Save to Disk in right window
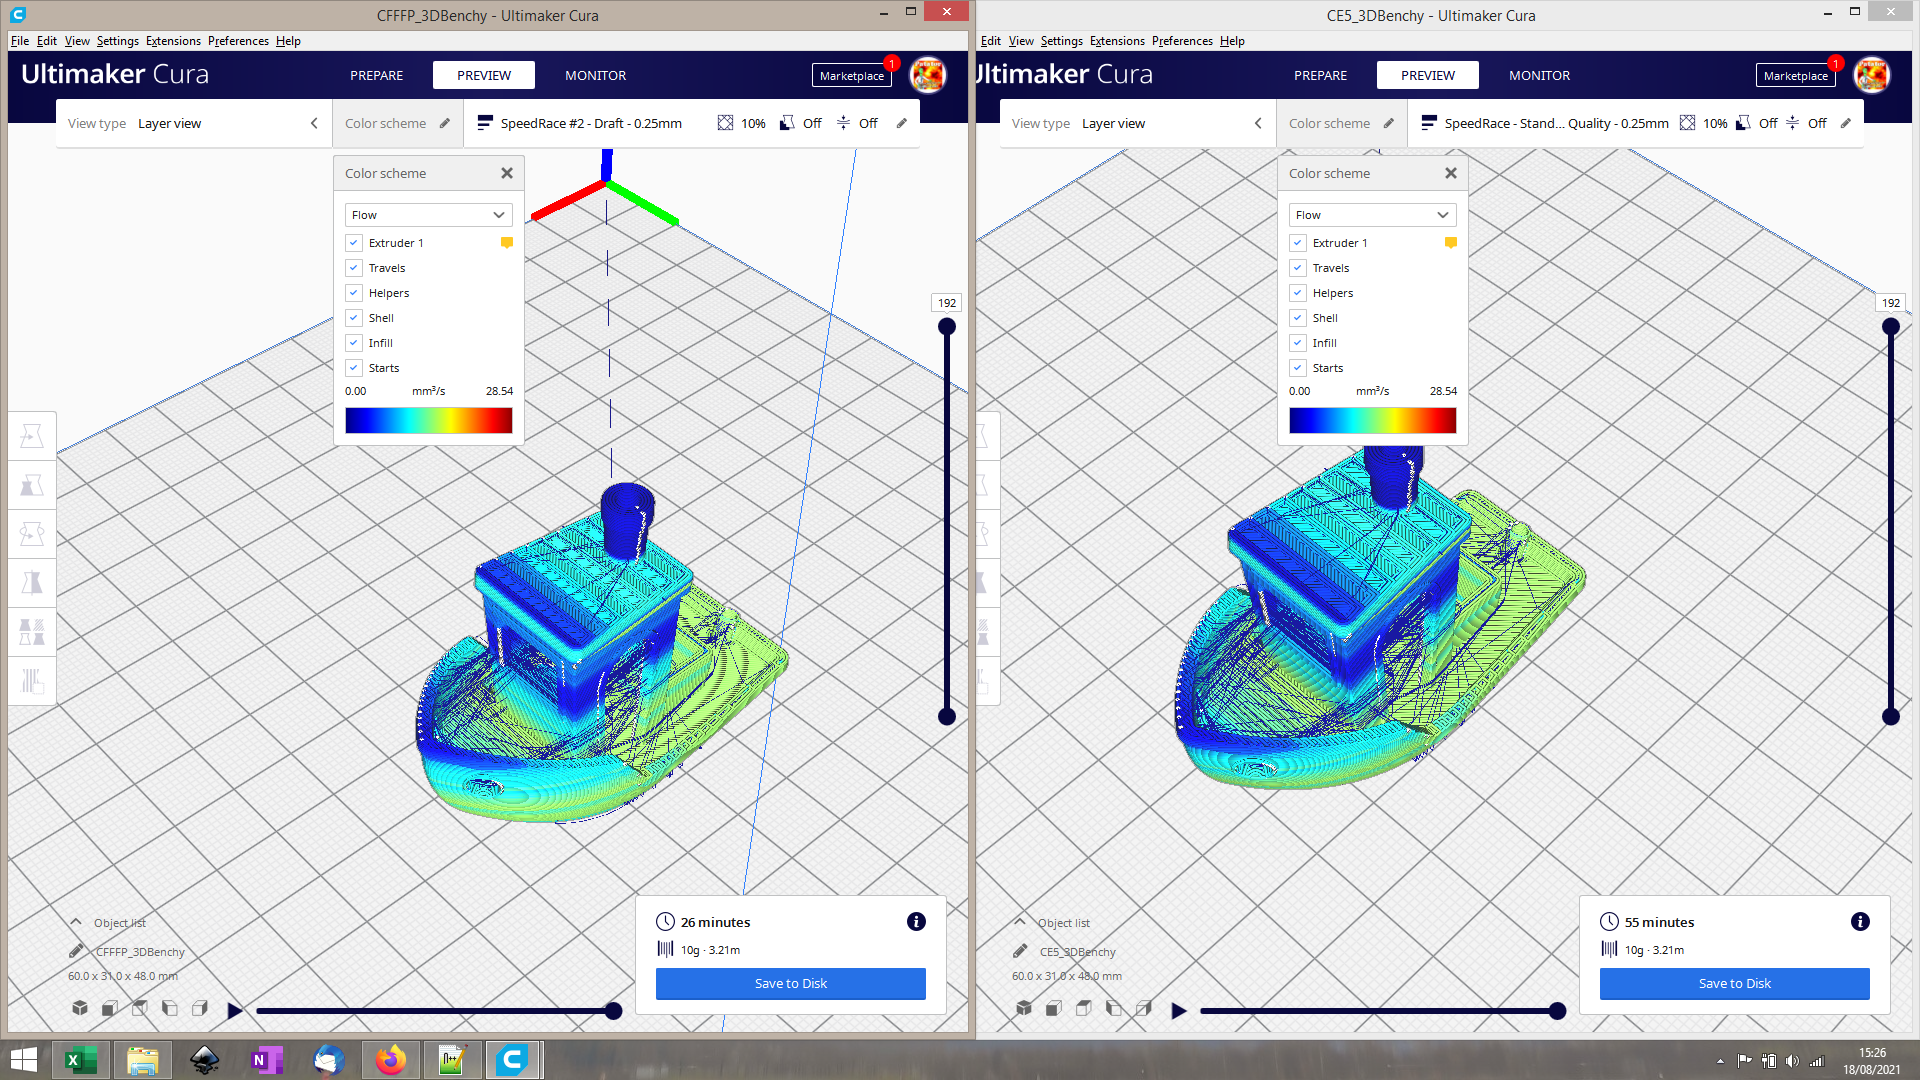 click(1735, 983)
